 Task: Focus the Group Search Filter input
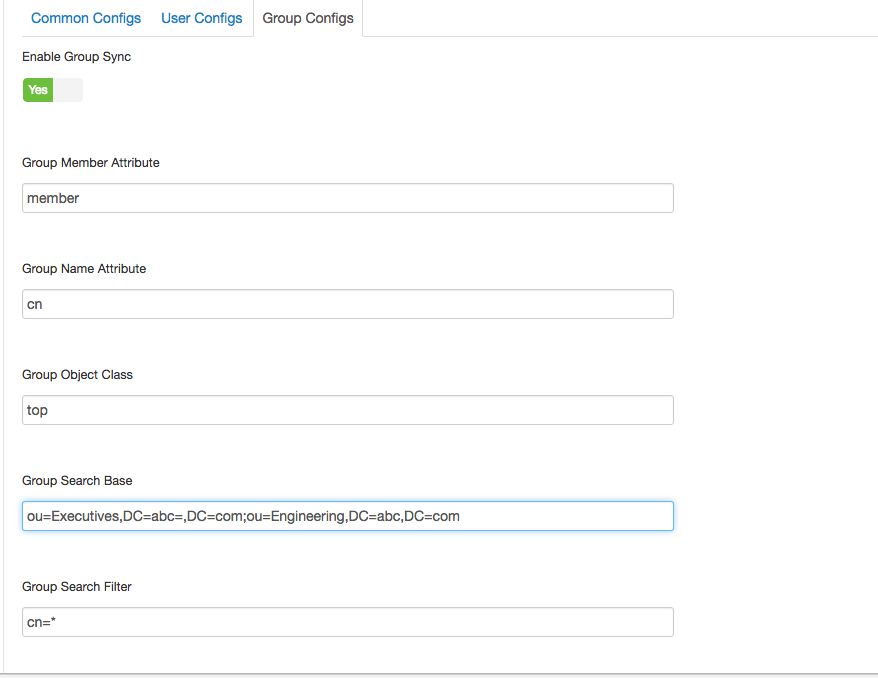347,622
